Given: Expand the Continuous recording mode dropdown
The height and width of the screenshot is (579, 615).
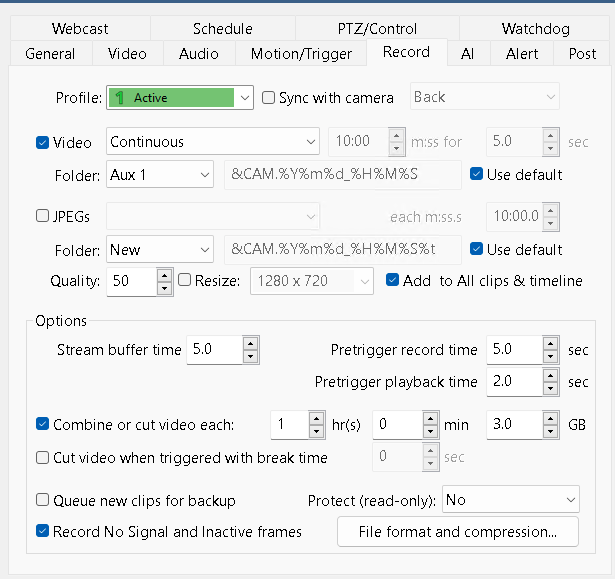Looking at the screenshot, I should [x=213, y=141].
